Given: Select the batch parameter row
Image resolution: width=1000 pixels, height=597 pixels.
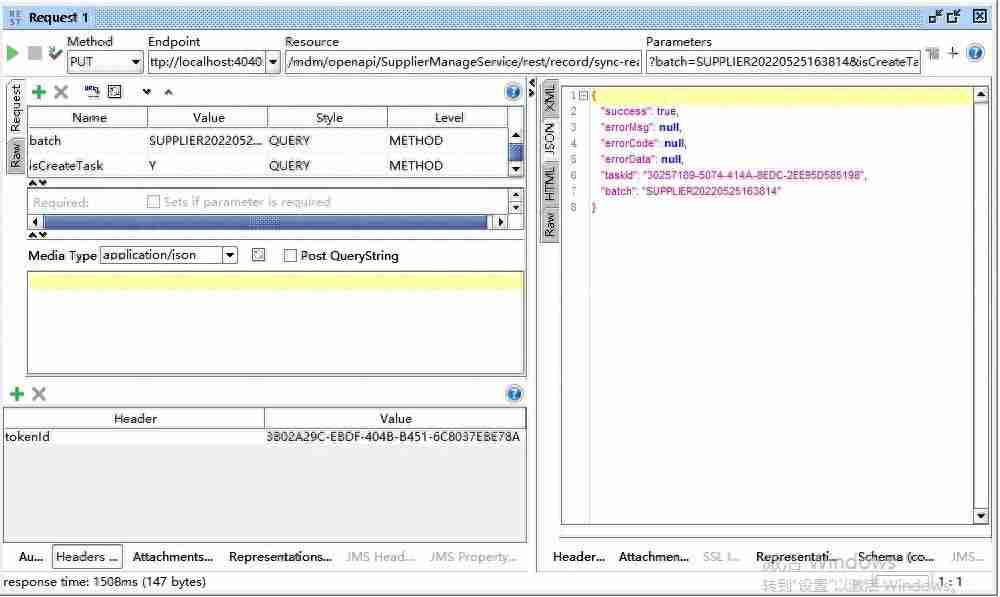Looking at the screenshot, I should pos(268,140).
